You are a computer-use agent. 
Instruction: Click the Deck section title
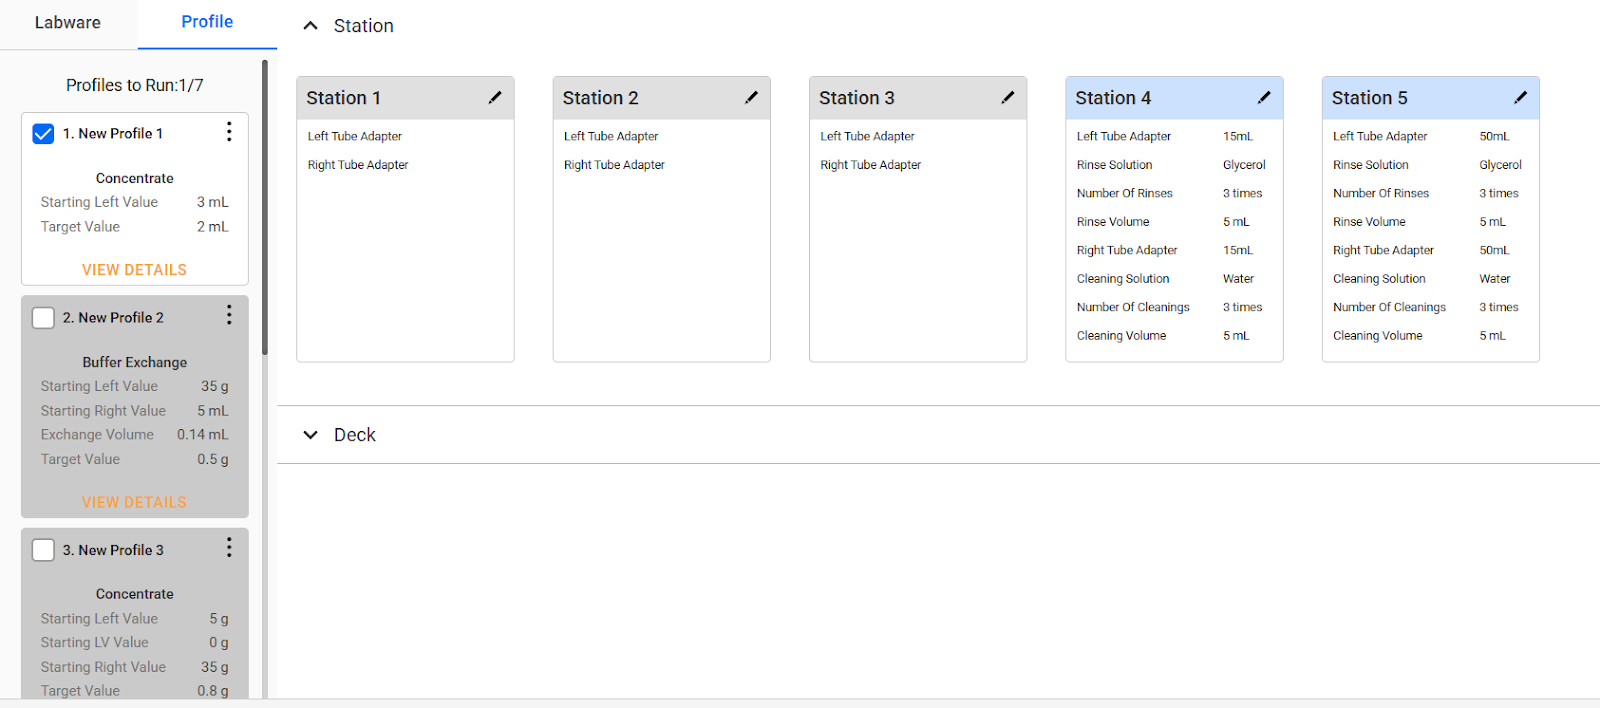pyautogui.click(x=355, y=435)
